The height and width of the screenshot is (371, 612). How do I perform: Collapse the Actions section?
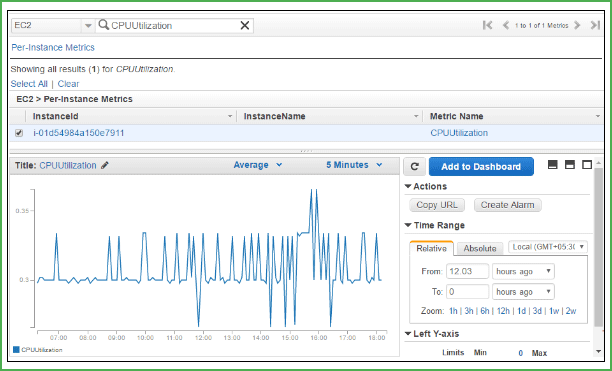pos(408,186)
